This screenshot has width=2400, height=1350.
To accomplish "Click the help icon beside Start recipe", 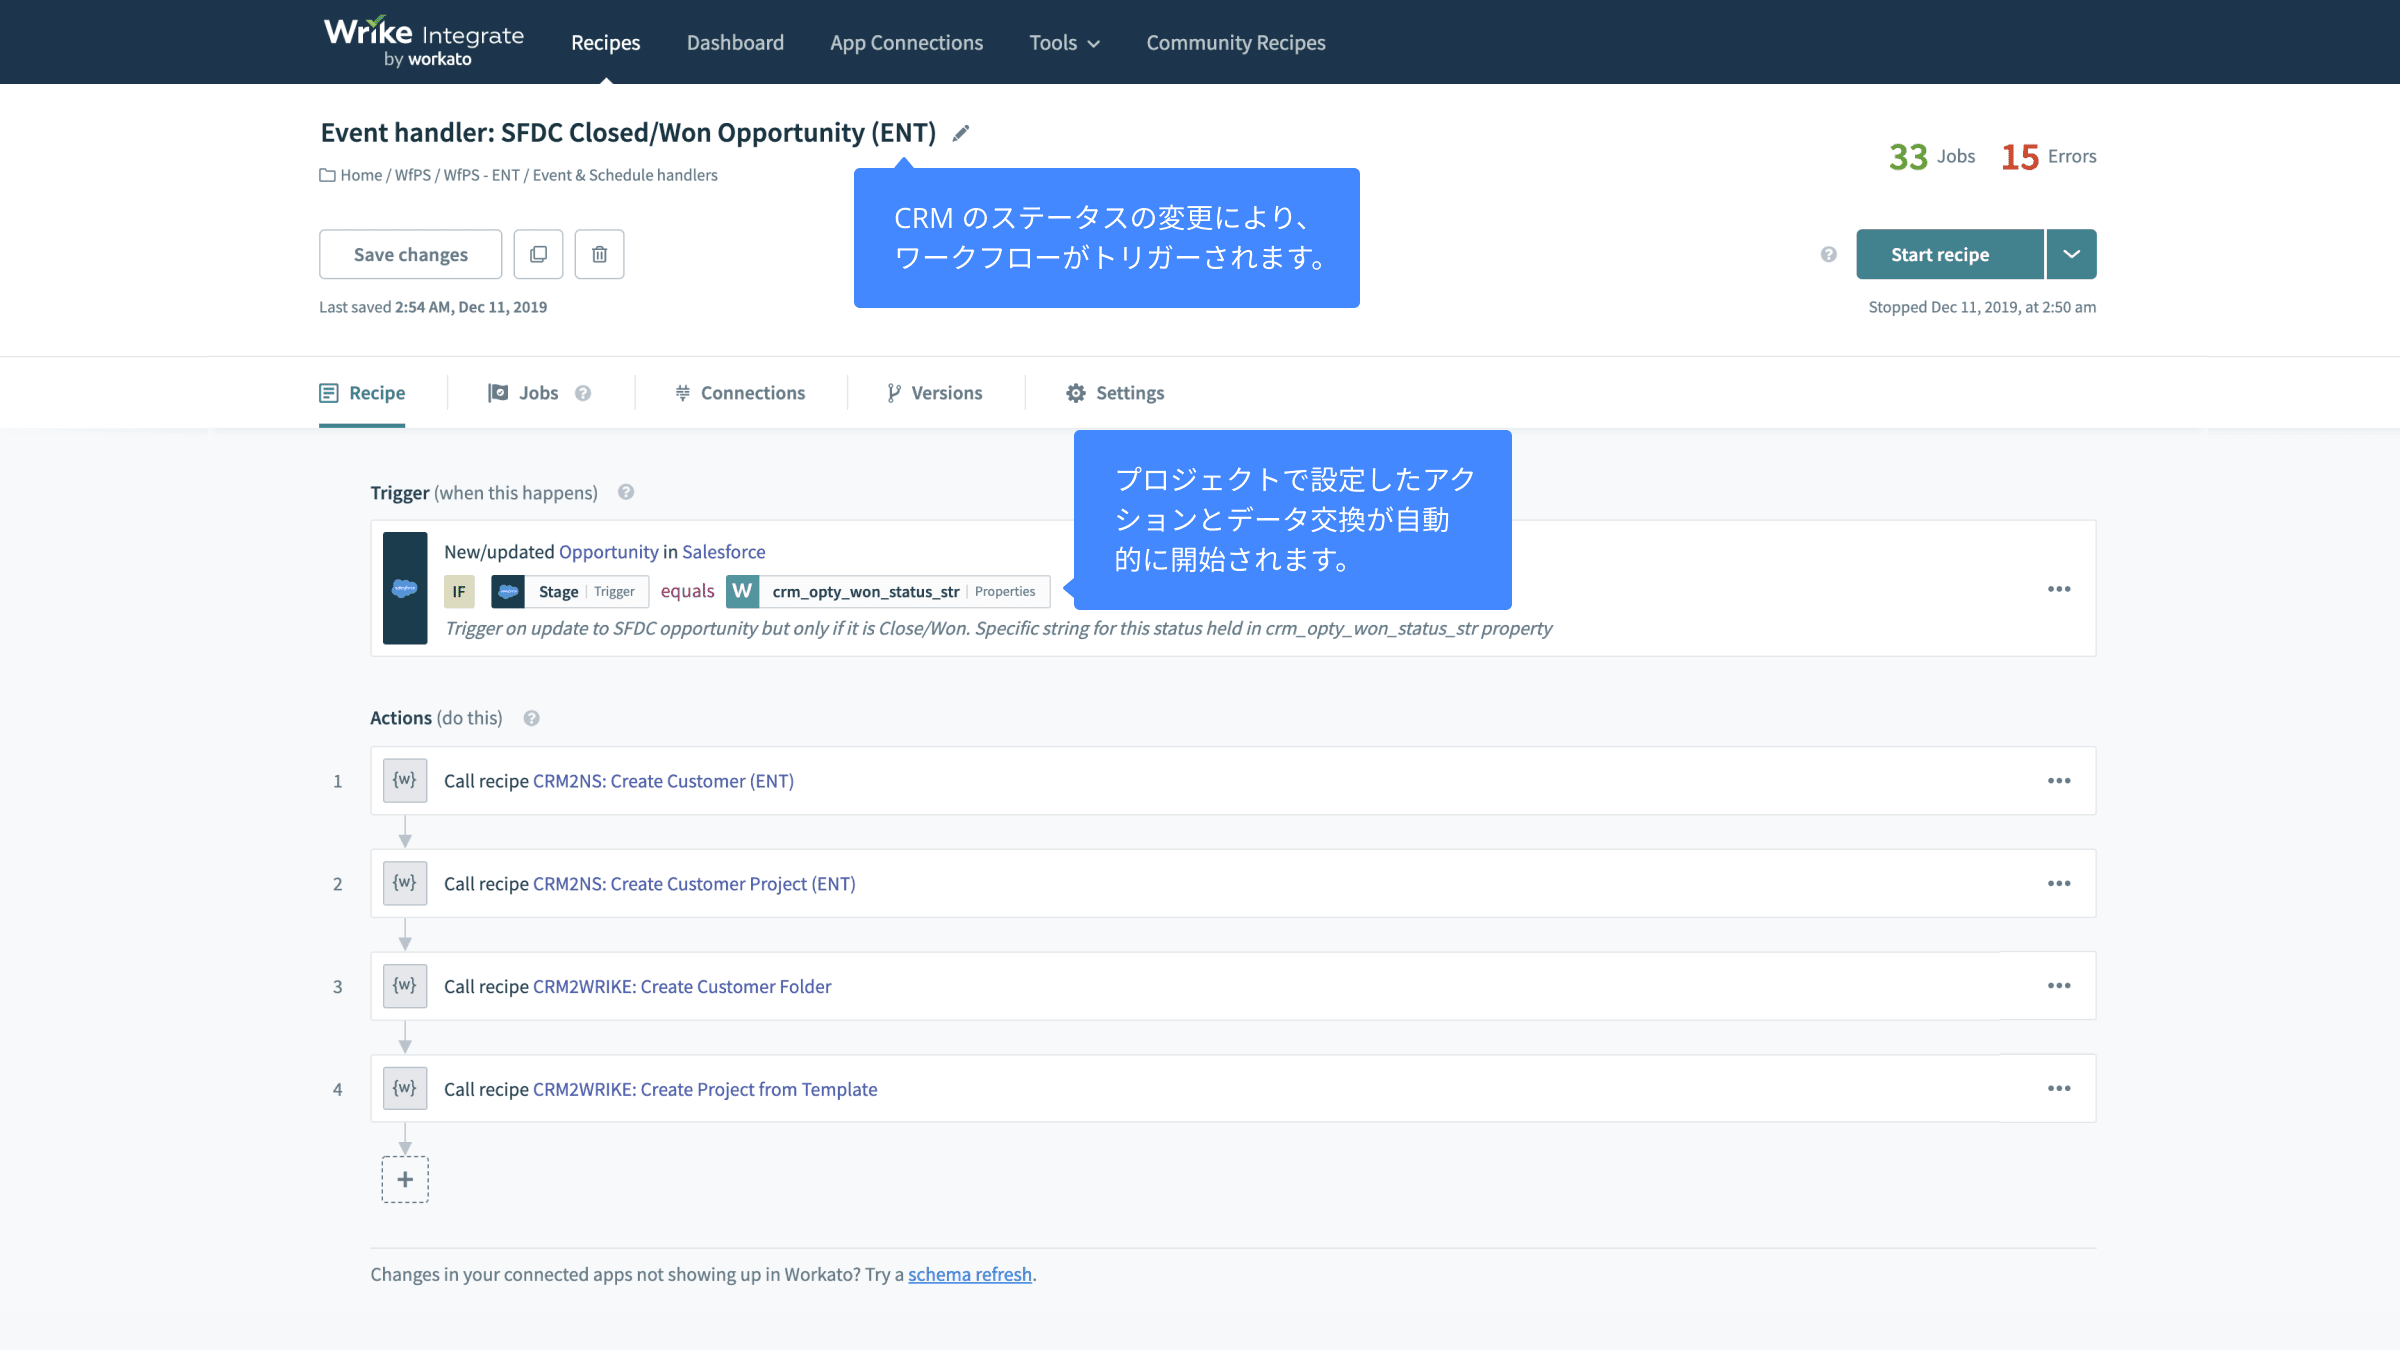I will click(x=1828, y=254).
